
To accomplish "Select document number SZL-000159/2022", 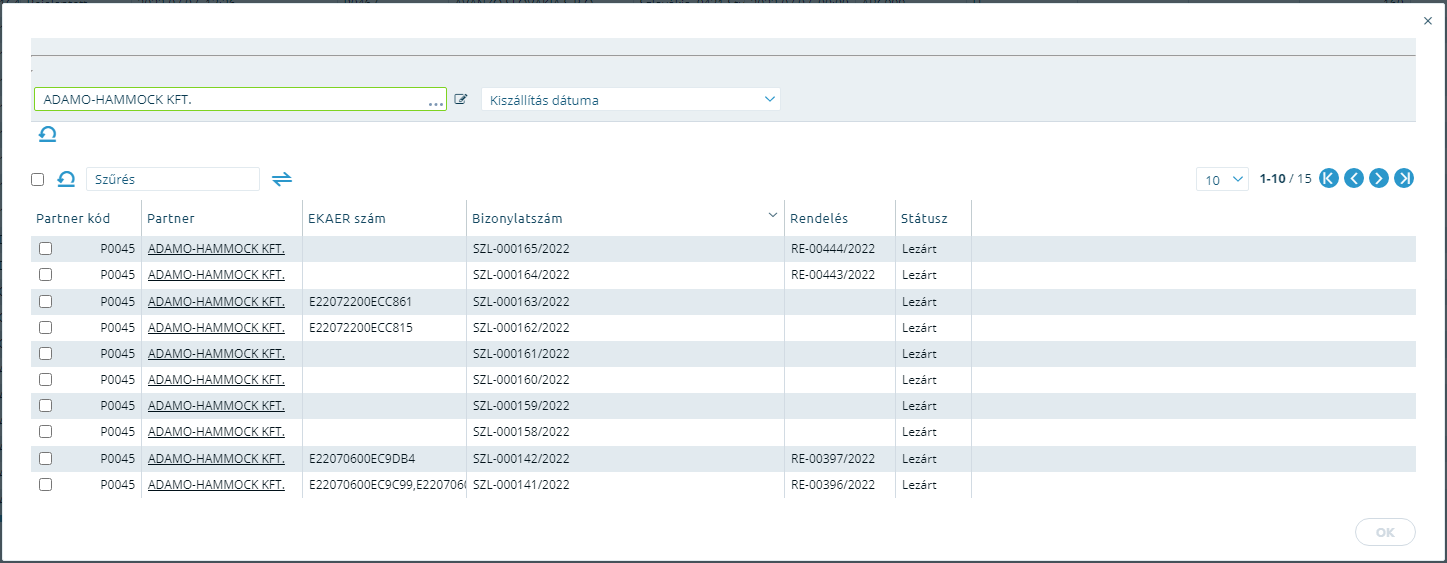I will (521, 405).
